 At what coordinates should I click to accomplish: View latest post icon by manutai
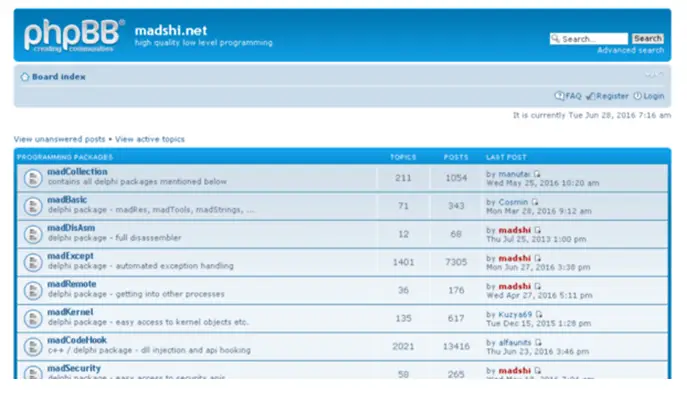tap(537, 174)
